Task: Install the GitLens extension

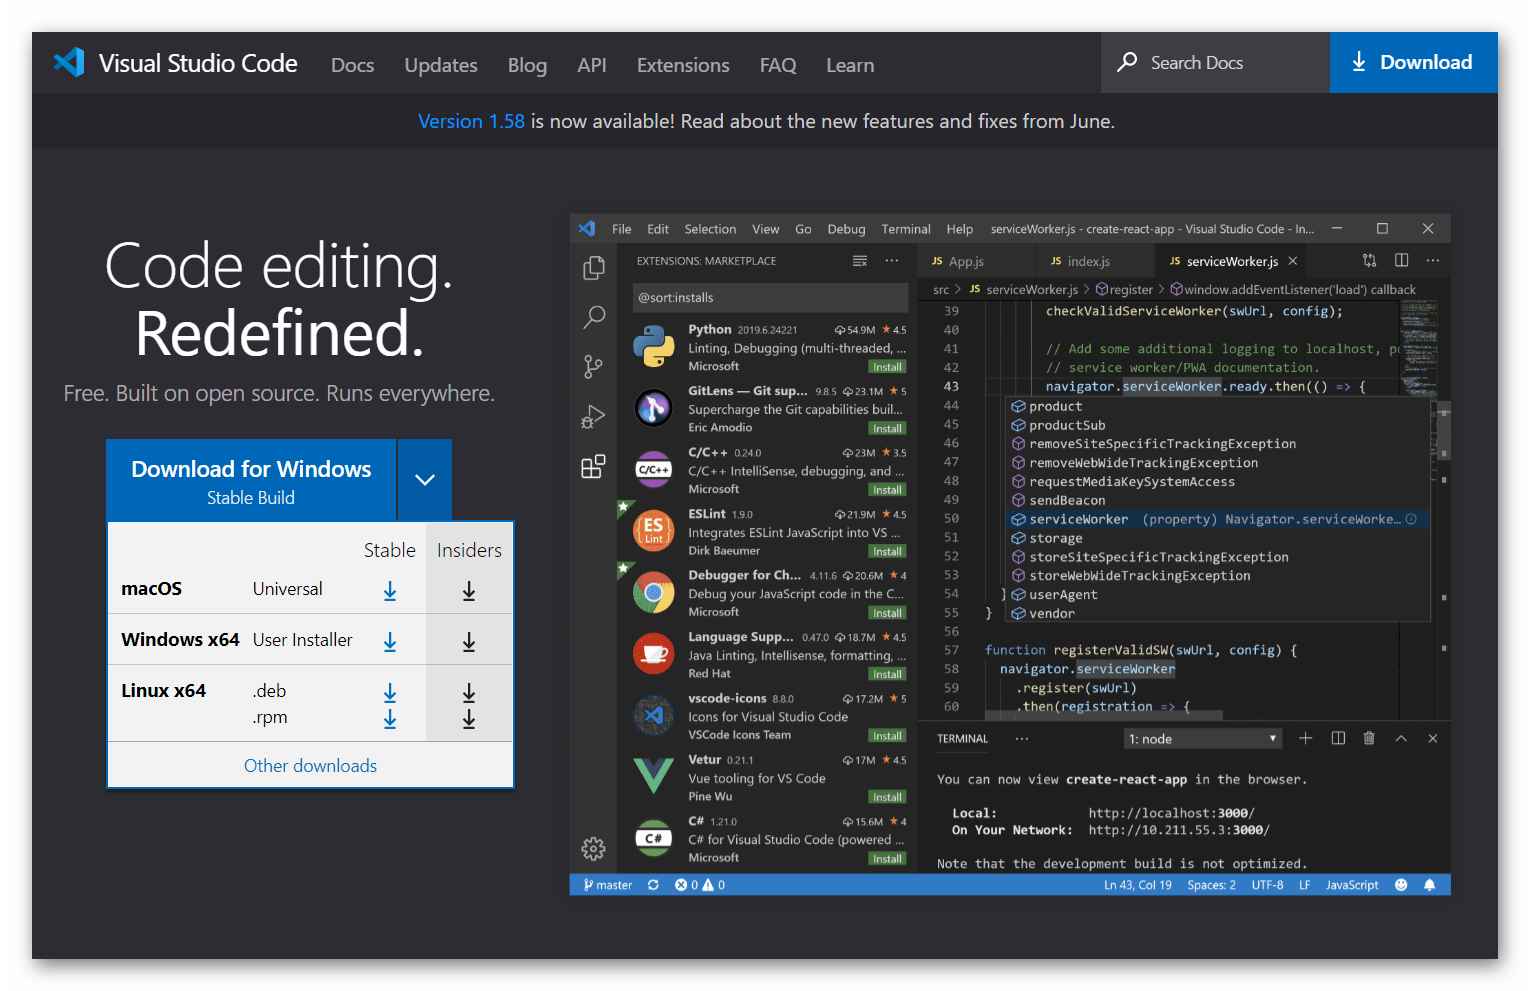Action: 887,429
